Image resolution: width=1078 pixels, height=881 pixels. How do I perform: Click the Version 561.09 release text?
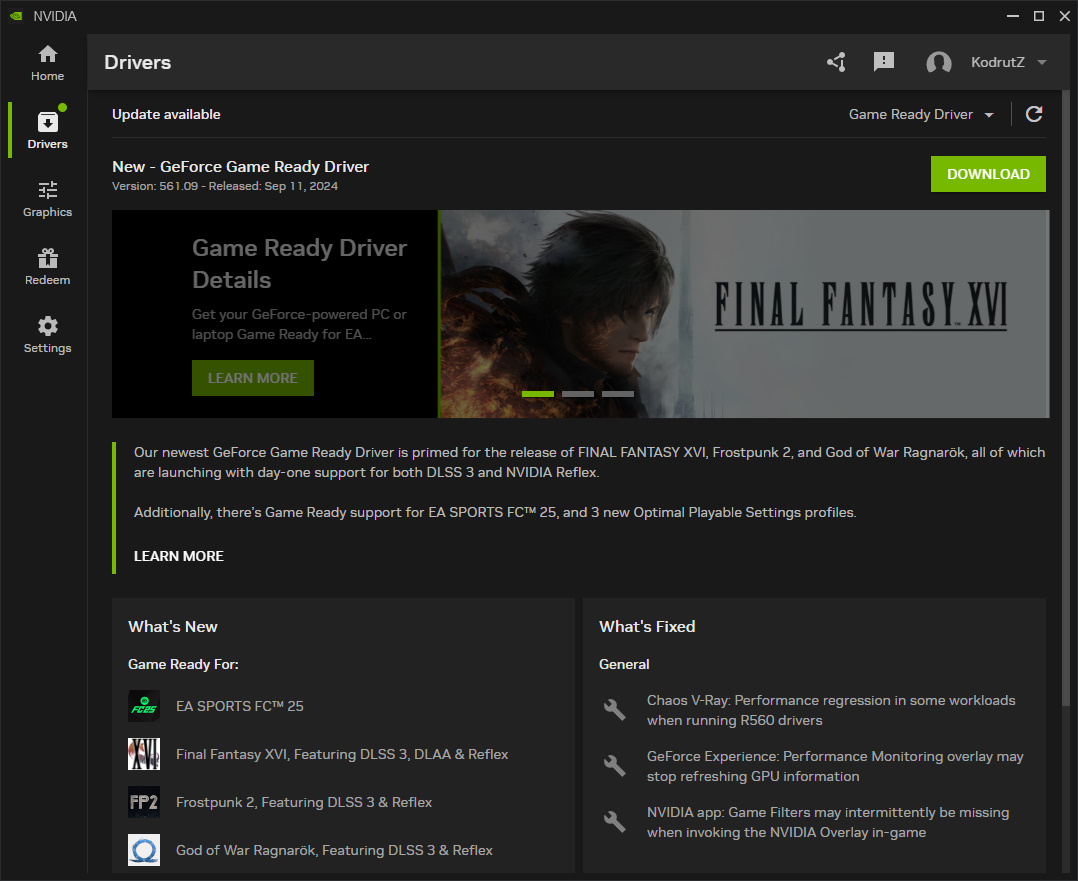pos(225,186)
